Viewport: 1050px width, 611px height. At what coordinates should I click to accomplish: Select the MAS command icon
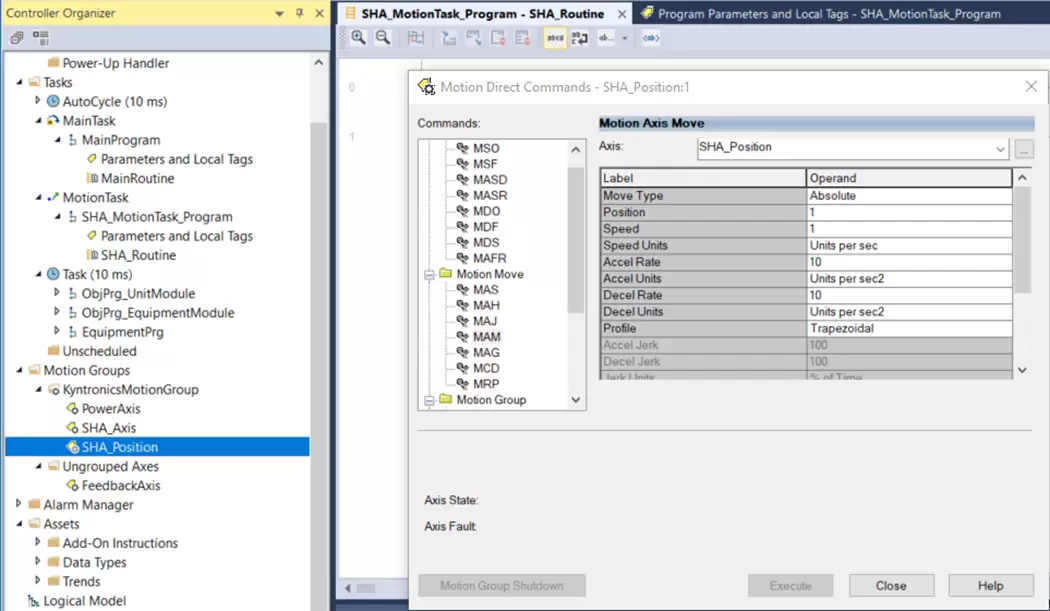[x=462, y=289]
